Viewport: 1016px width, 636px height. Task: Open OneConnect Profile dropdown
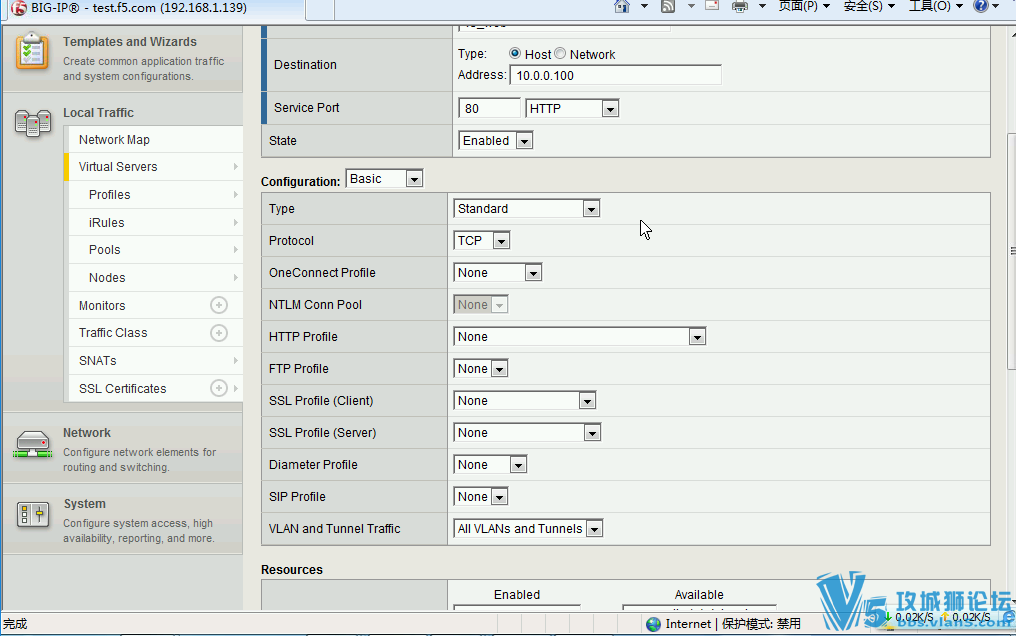498,273
